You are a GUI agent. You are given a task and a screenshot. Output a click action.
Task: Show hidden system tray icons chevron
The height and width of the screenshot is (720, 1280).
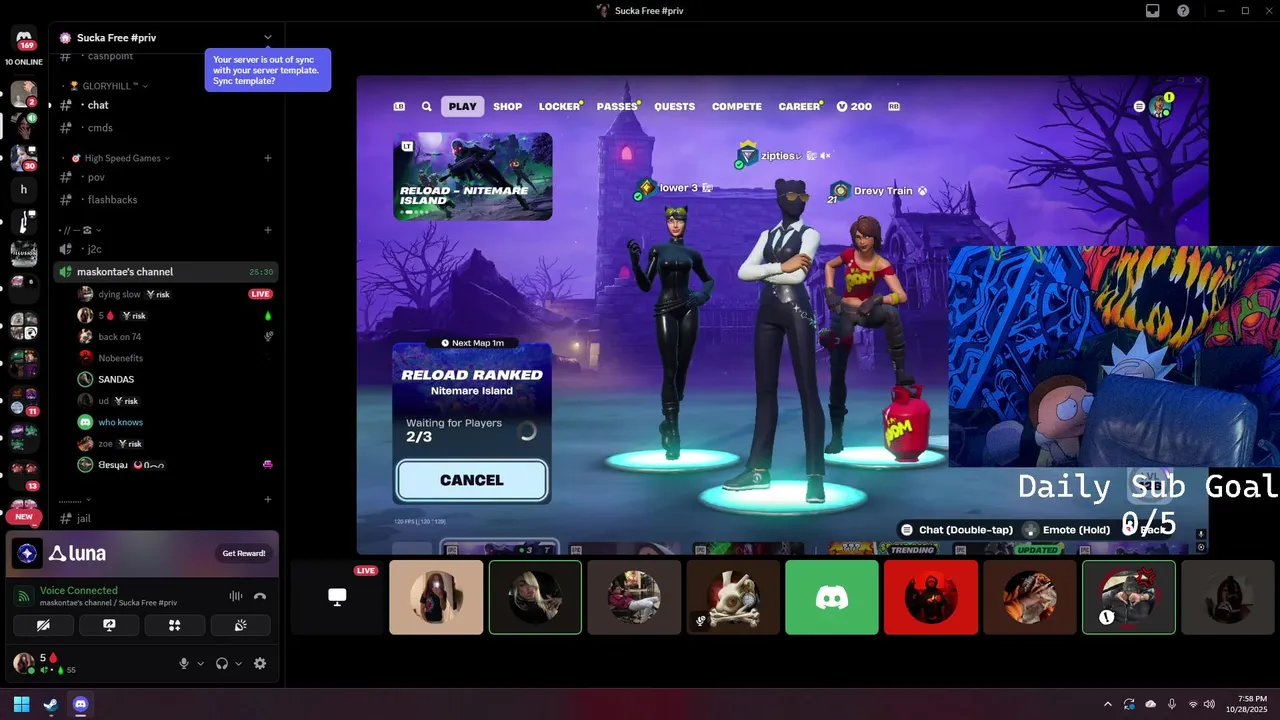coord(1107,704)
